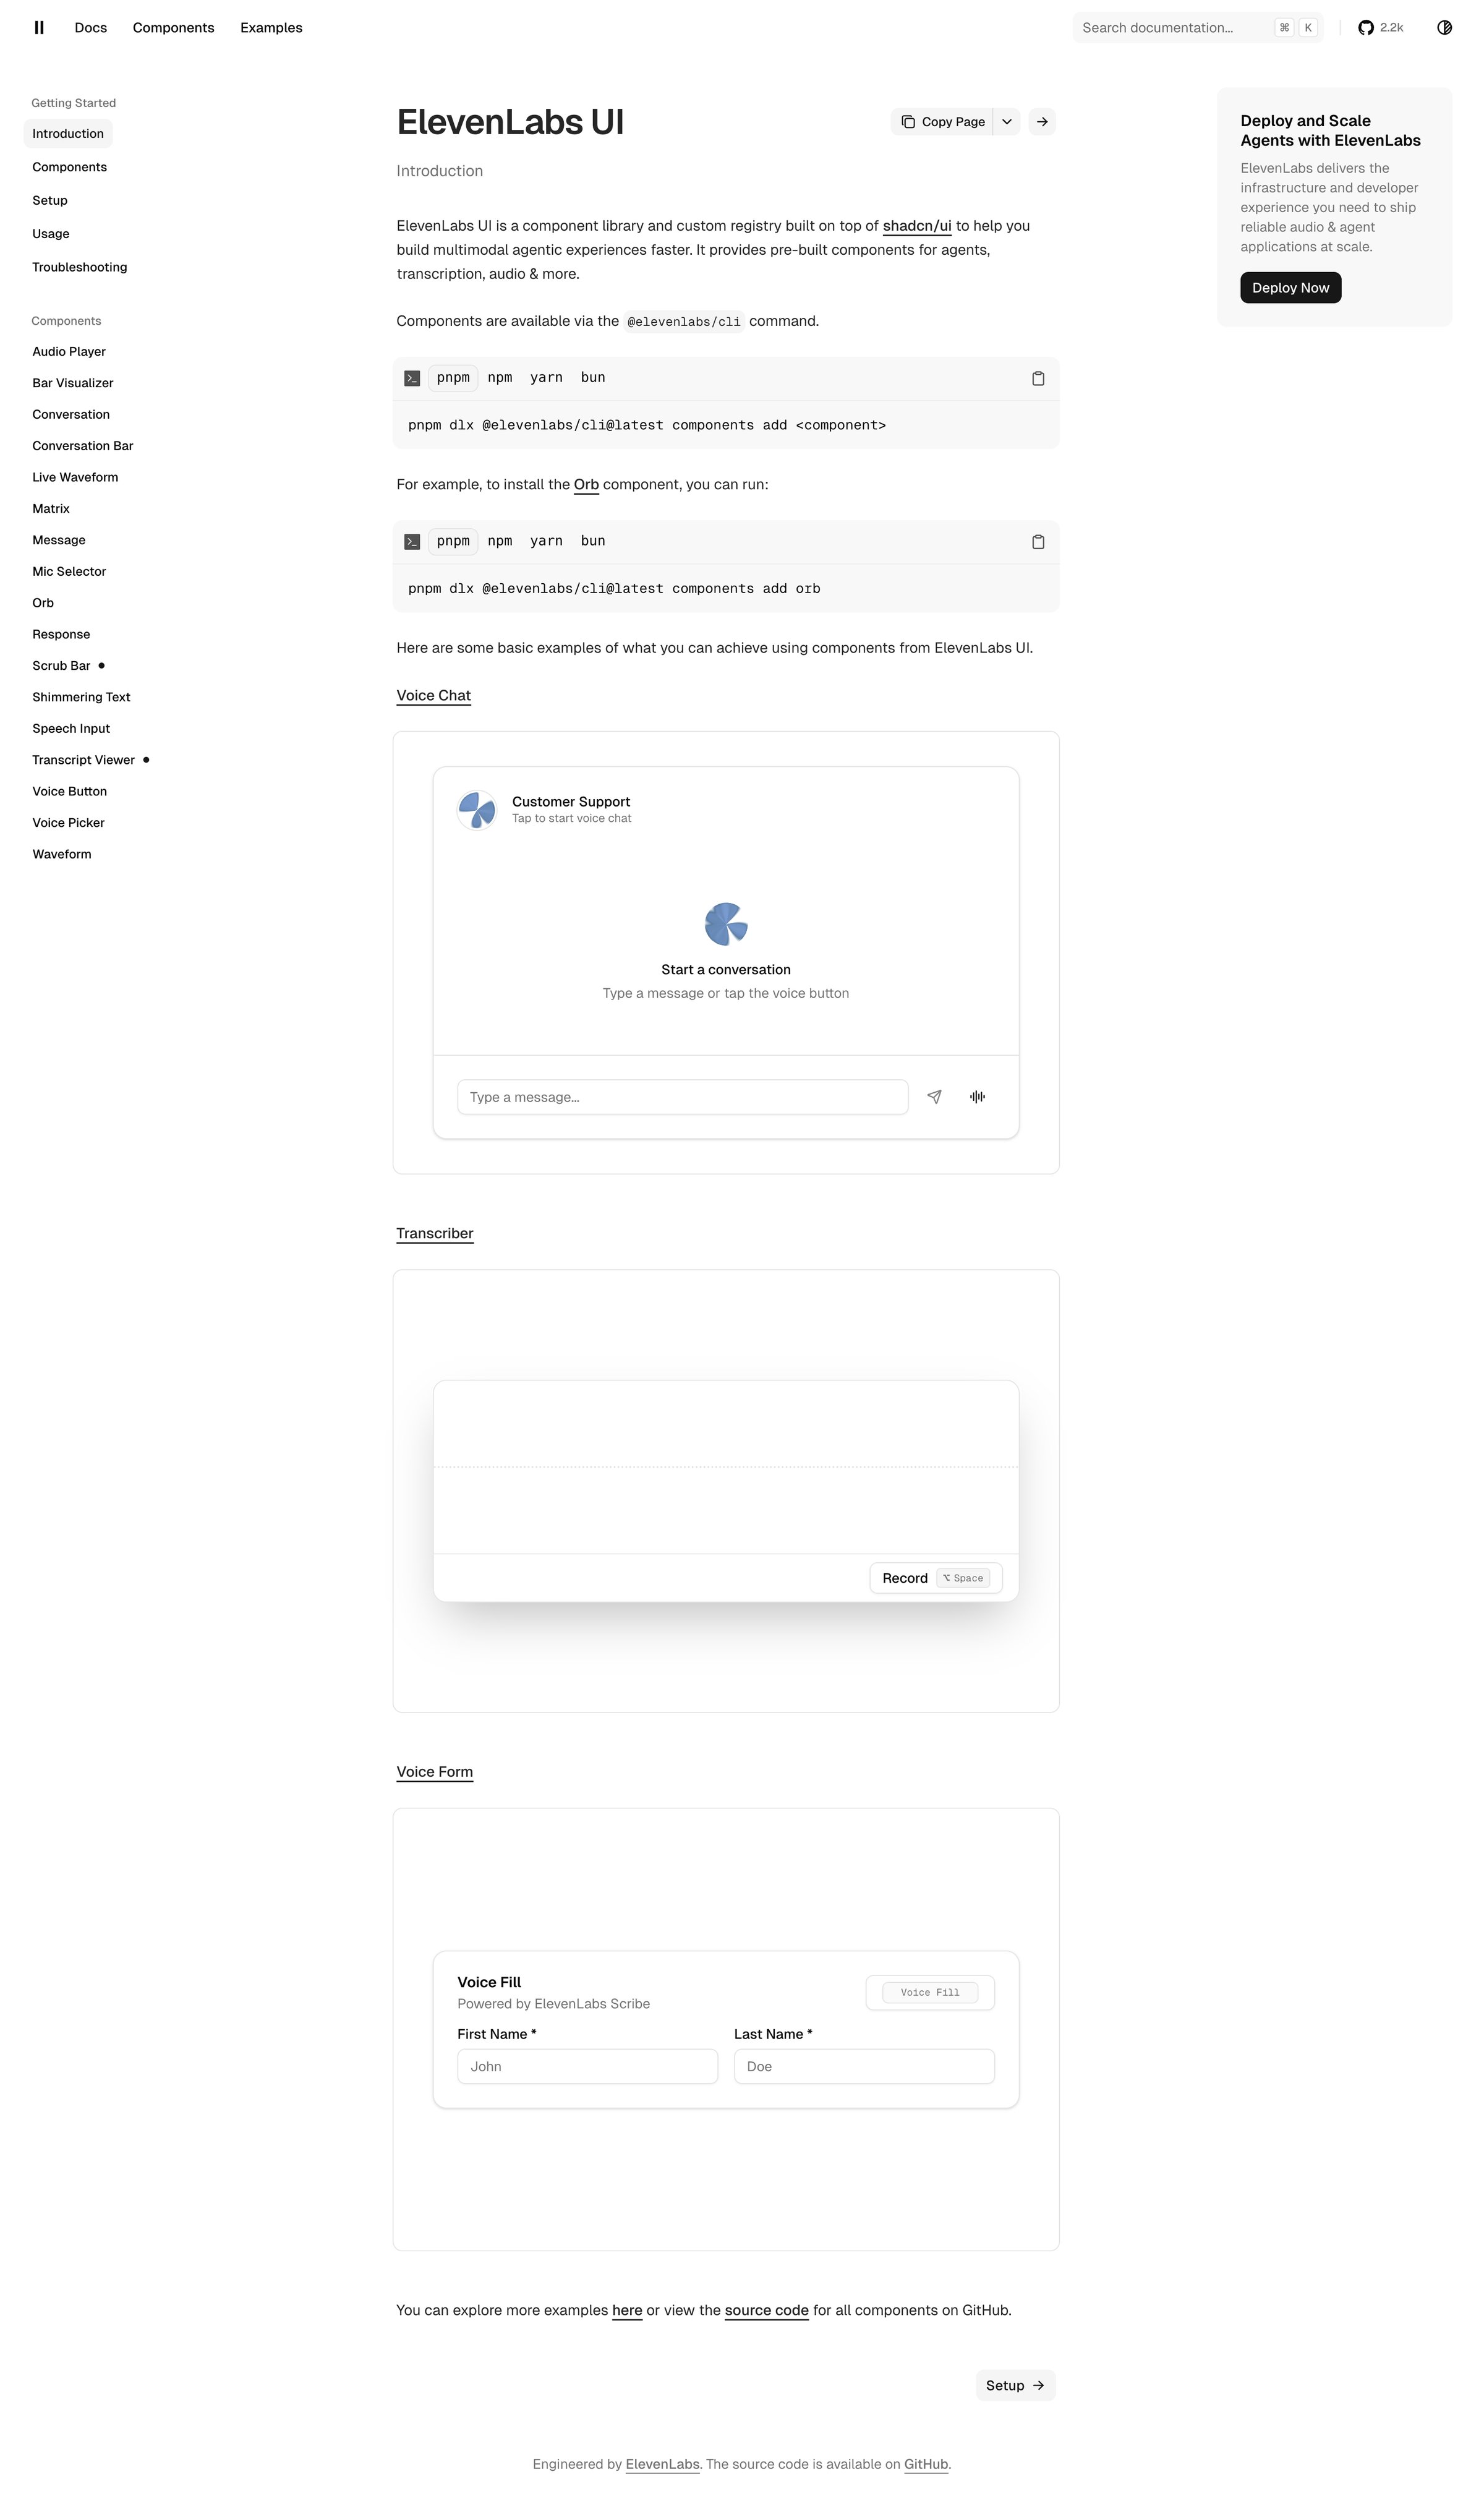Click the Last Name input field
The image size is (1484, 2511).
[864, 2066]
